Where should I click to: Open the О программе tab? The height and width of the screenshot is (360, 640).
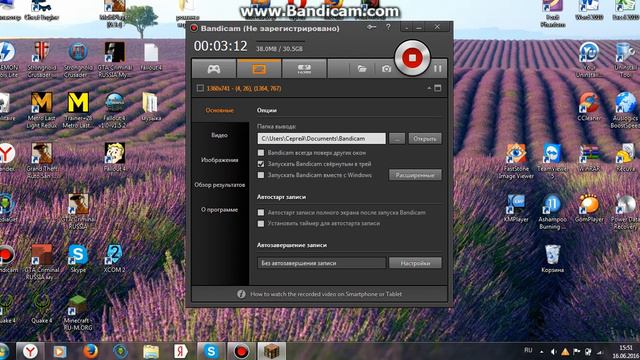click(220, 210)
